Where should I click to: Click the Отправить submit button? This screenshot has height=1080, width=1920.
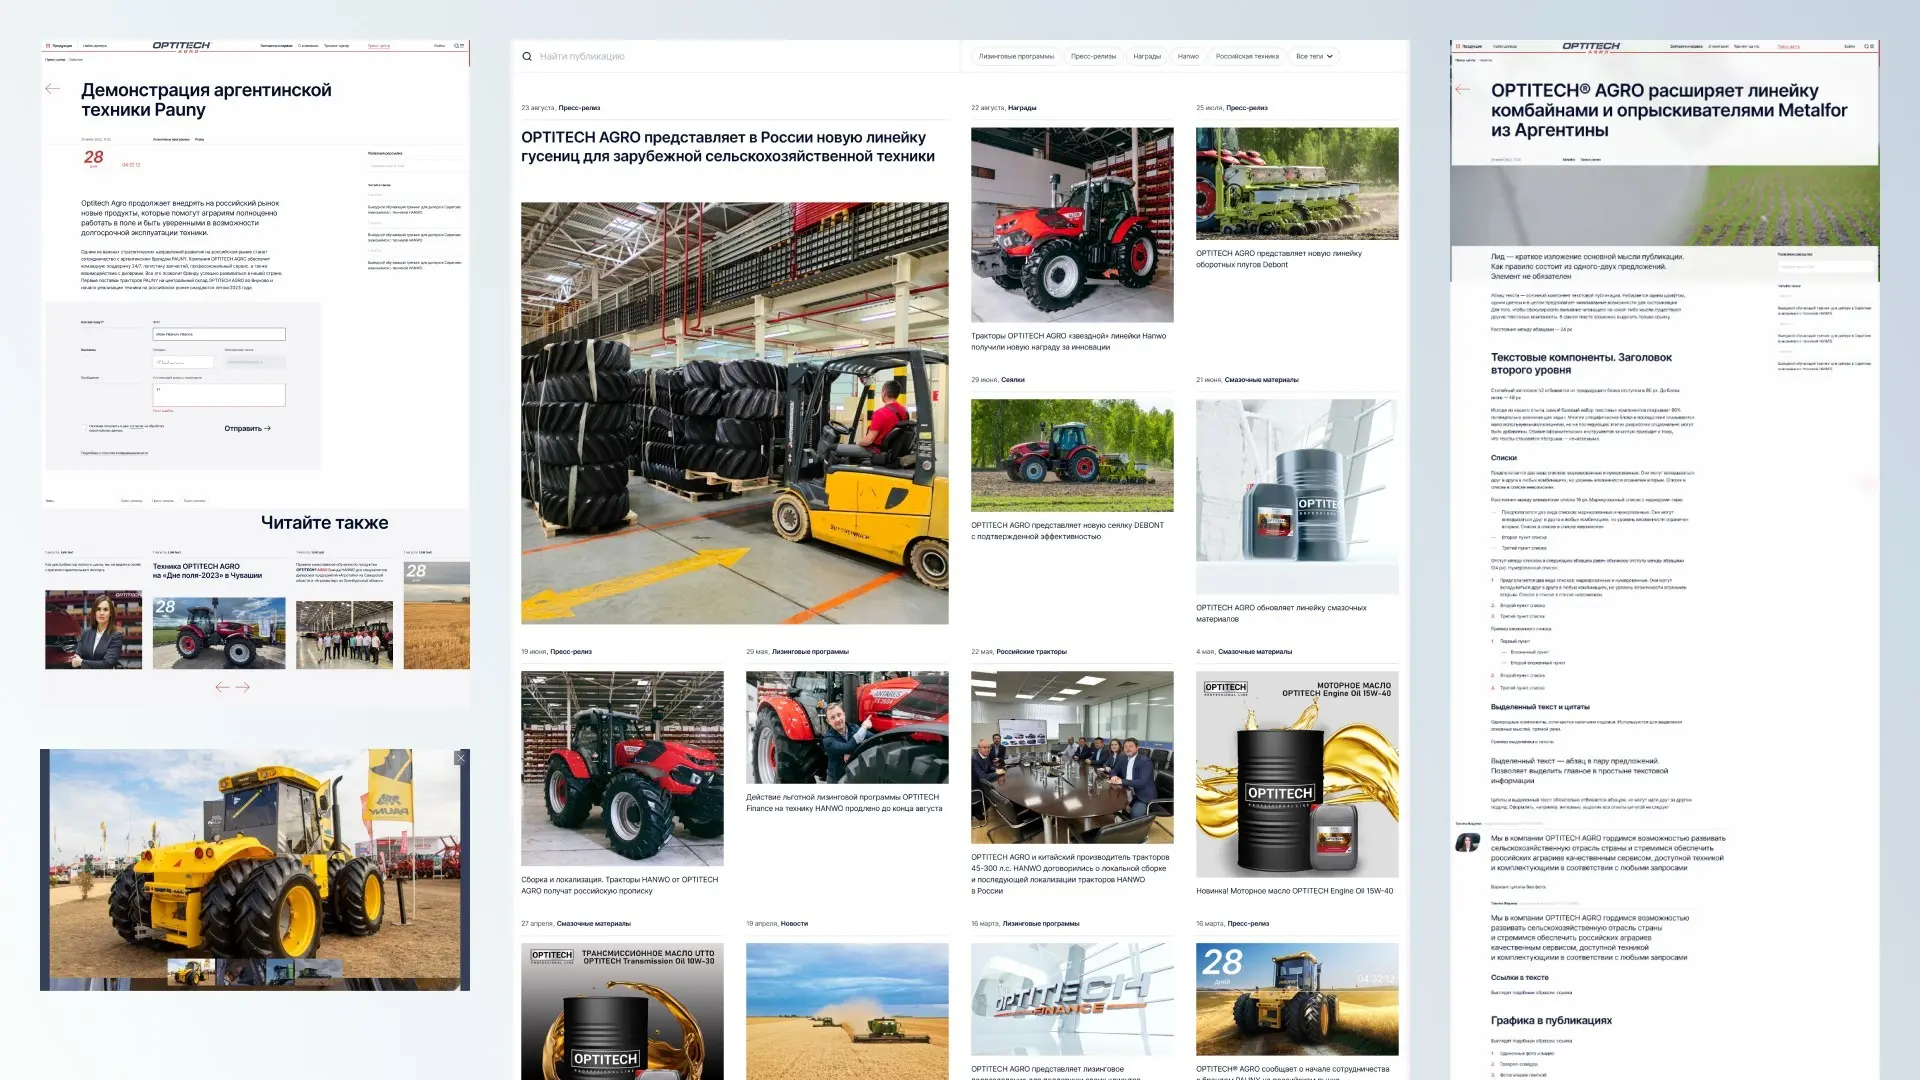tap(247, 428)
